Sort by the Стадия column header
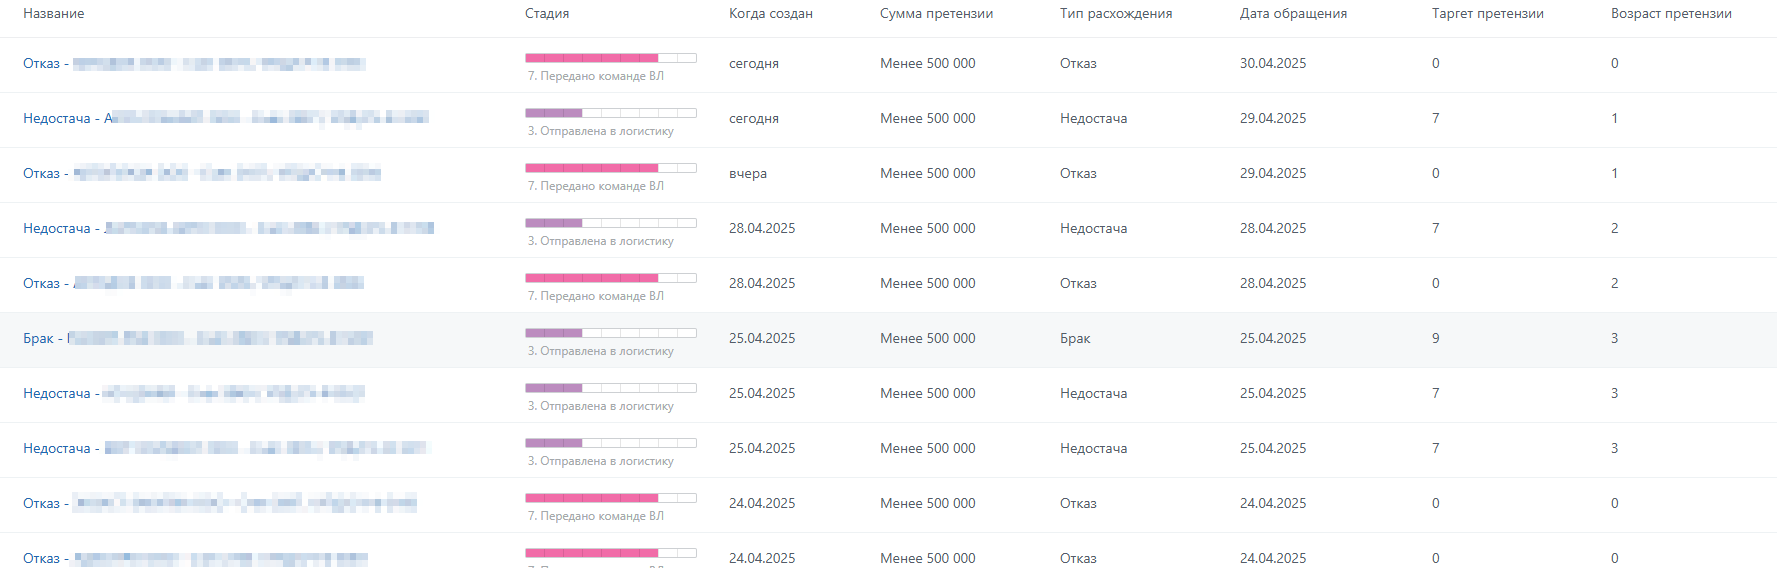 (x=547, y=14)
